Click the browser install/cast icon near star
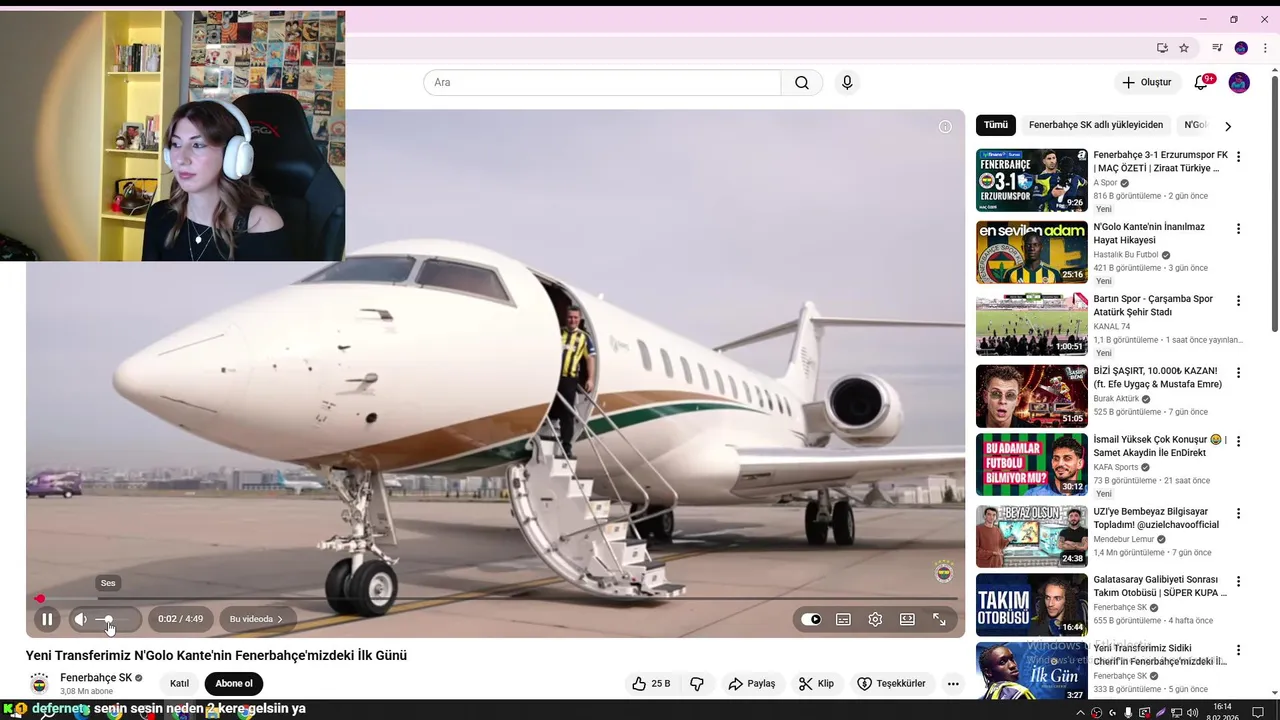 (1162, 48)
